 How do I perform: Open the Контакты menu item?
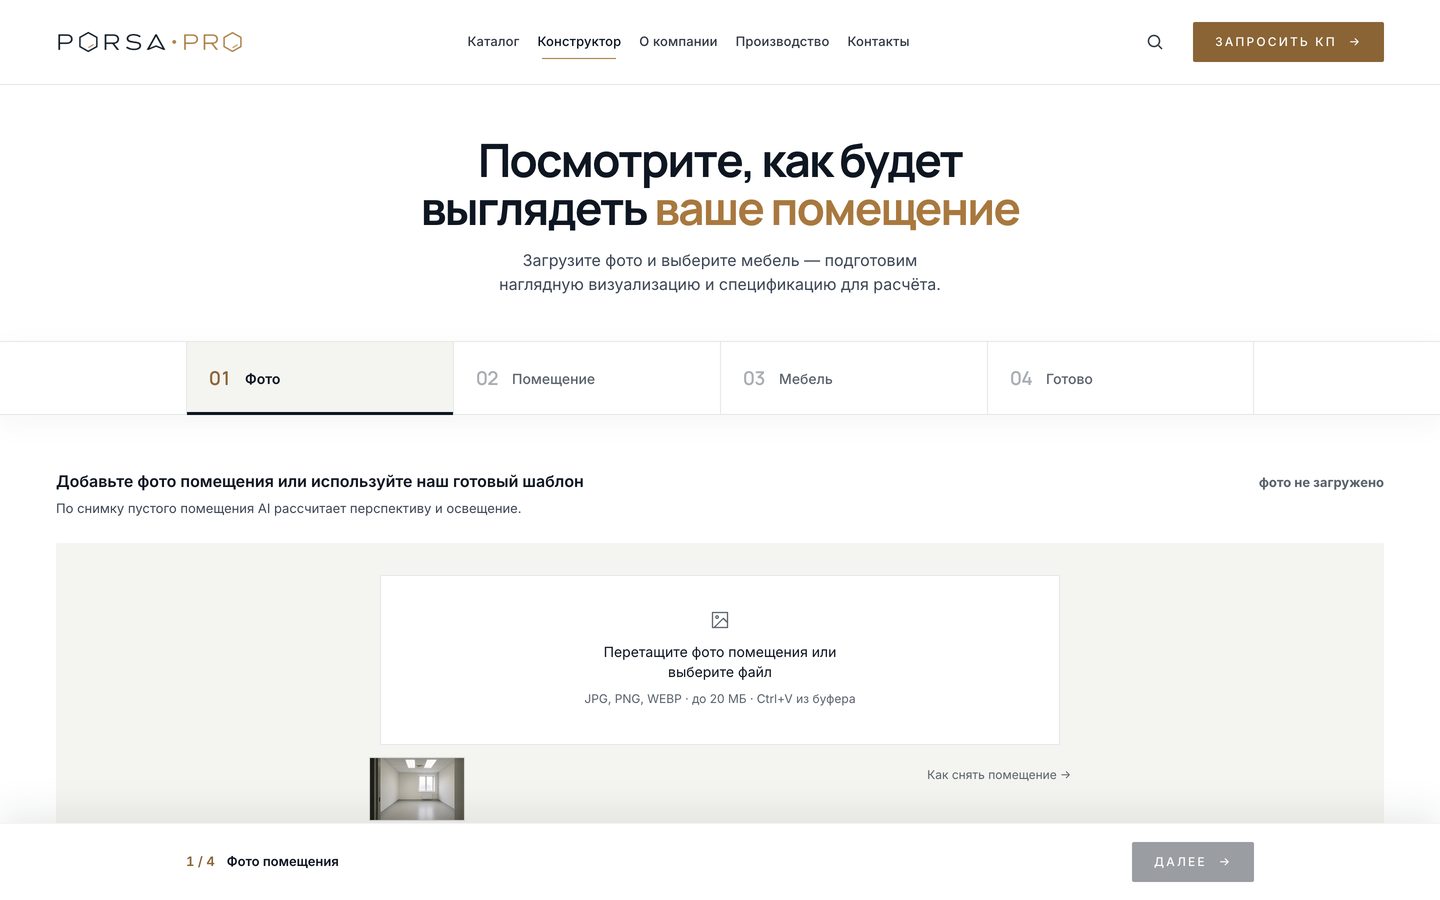click(878, 42)
